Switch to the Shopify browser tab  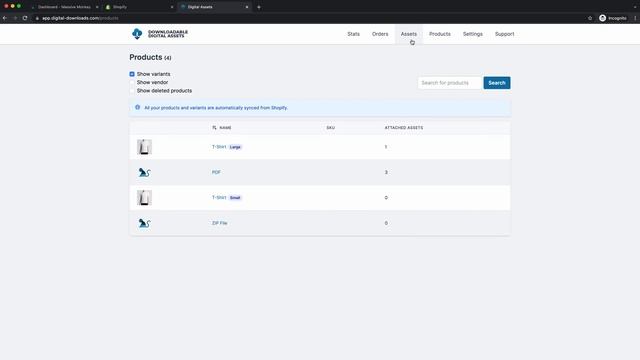pos(139,7)
